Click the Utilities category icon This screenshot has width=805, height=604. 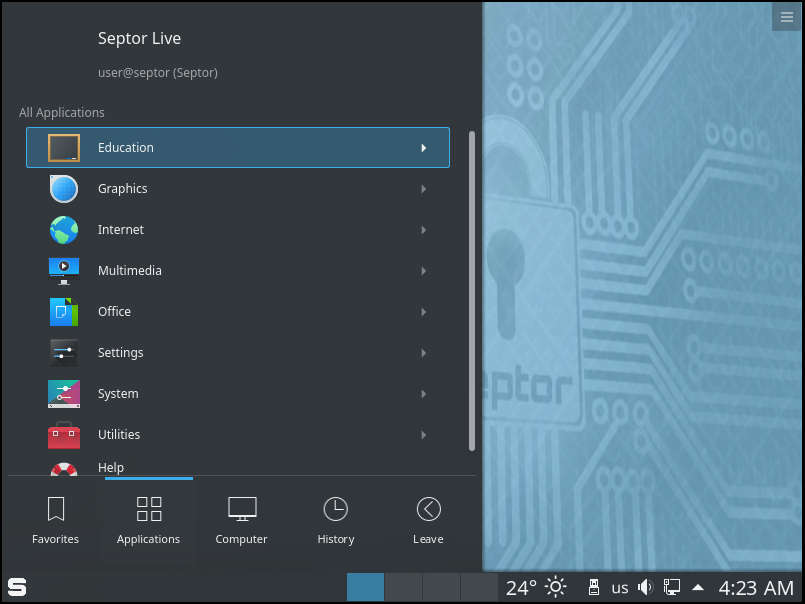click(64, 434)
